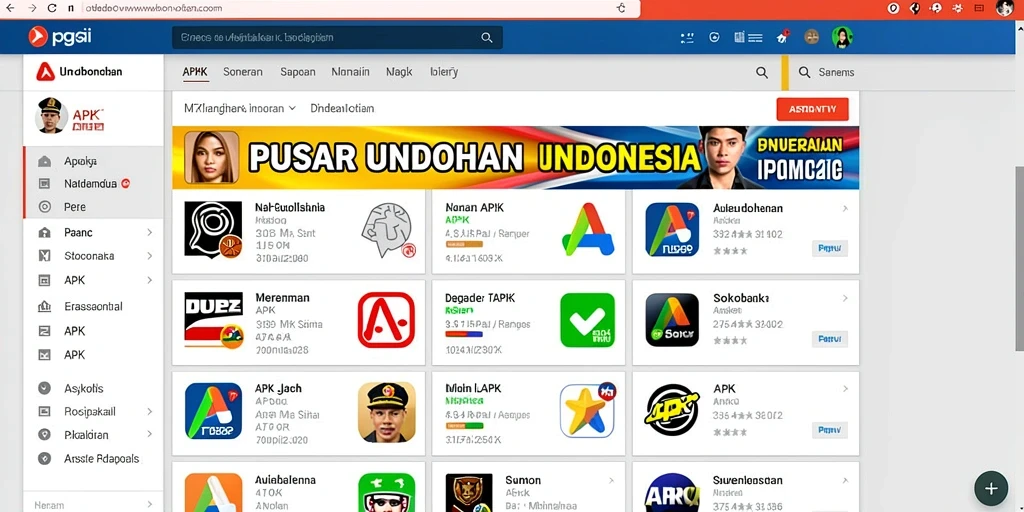Click the Apoka home icon in the sidebar

(44, 161)
